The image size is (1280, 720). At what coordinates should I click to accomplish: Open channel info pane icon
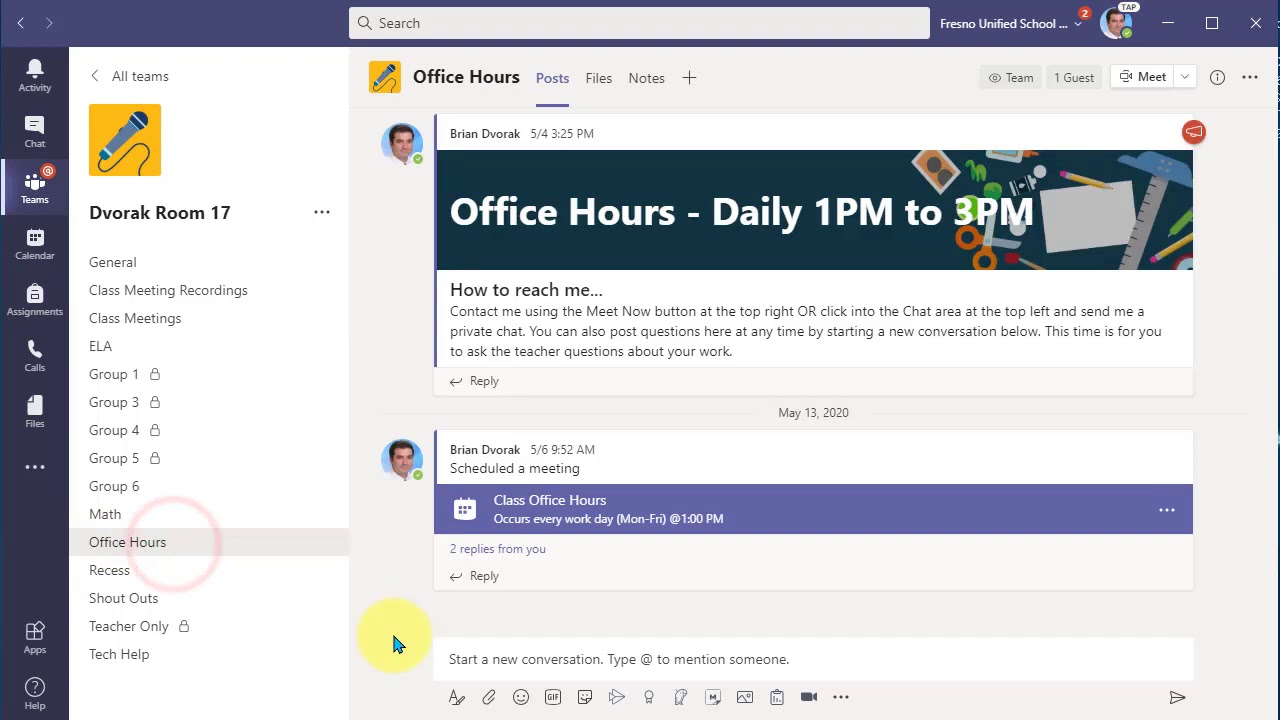coord(1217,77)
